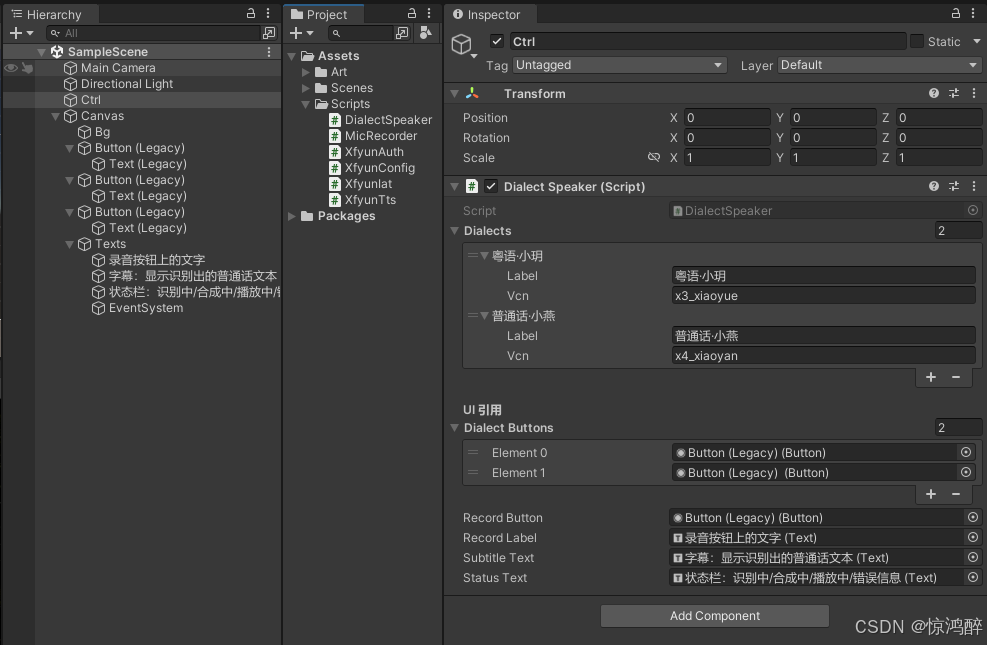Collapse the Canvas object in Hierarchy

click(x=55, y=116)
